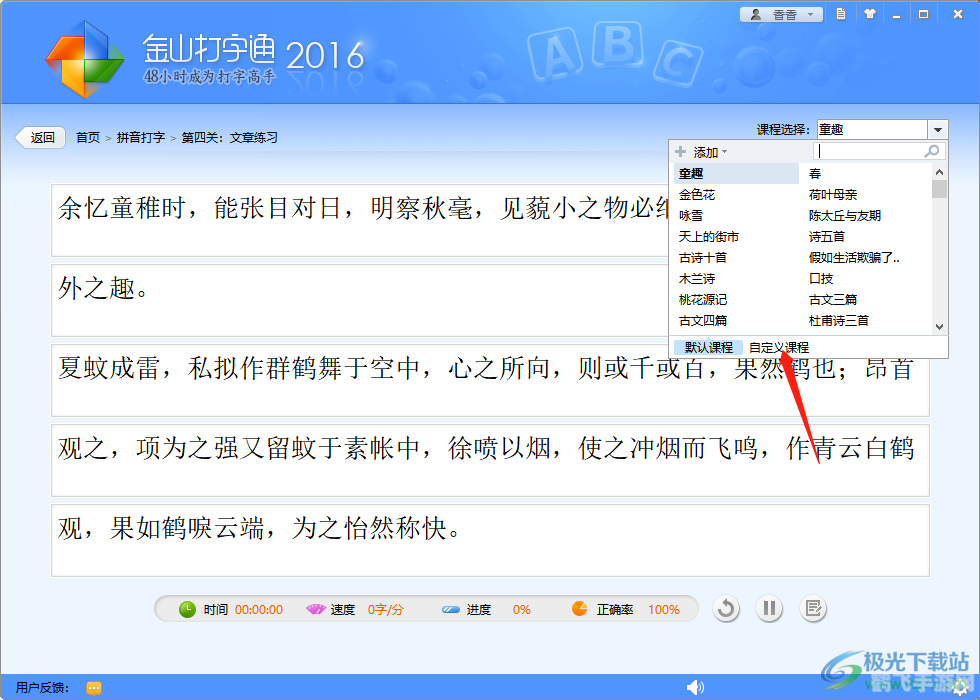Click the smiley icon next to 用户反馈
980x700 pixels.
coord(93,687)
